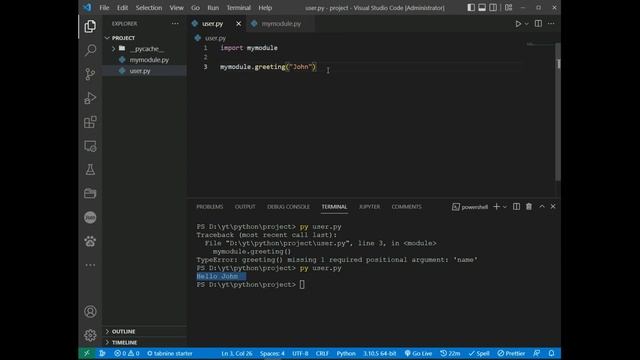This screenshot has height=360, width=640.
Task: Change end of line sequence CRLF
Action: click(322, 353)
